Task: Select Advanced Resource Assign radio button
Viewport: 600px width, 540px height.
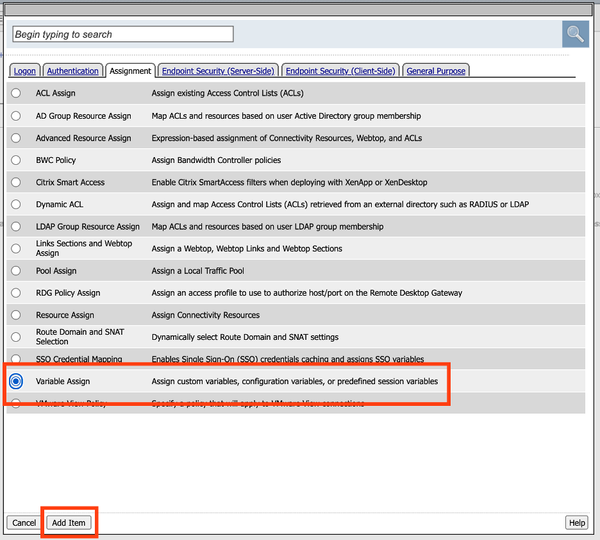Action: pyautogui.click(x=16, y=138)
